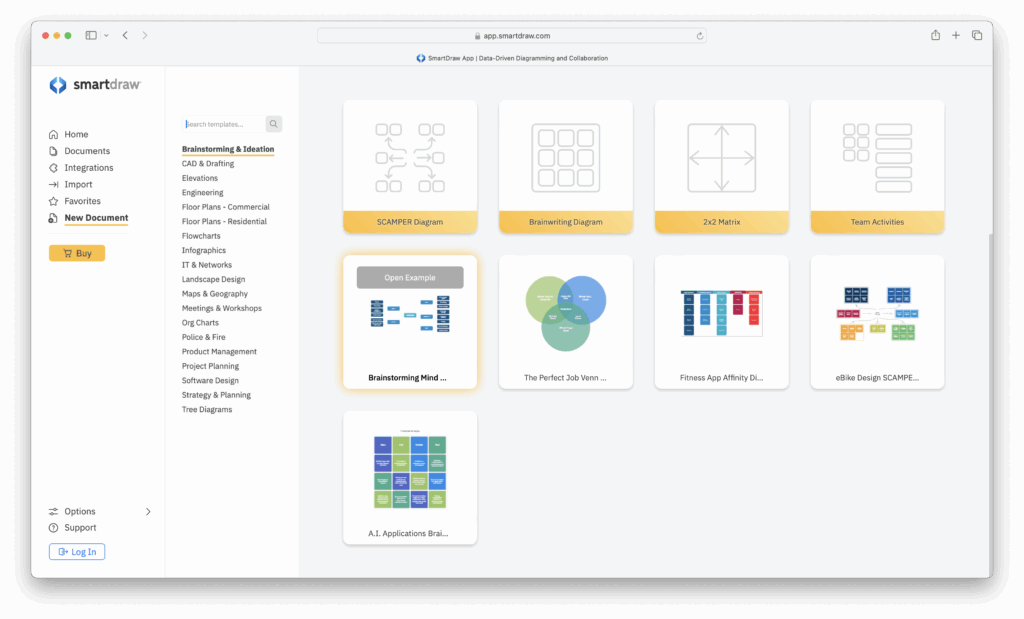
Task: Open Favorites in the sidebar
Action: coord(82,201)
